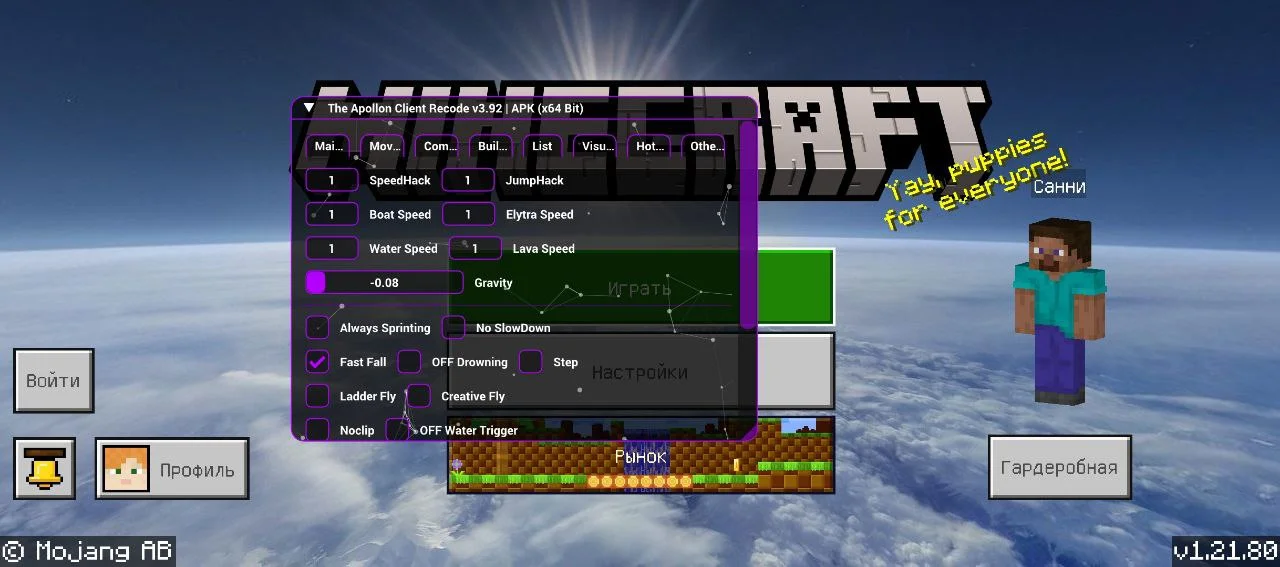
Task: Open the Рынок marketplace banner
Action: tap(640, 456)
